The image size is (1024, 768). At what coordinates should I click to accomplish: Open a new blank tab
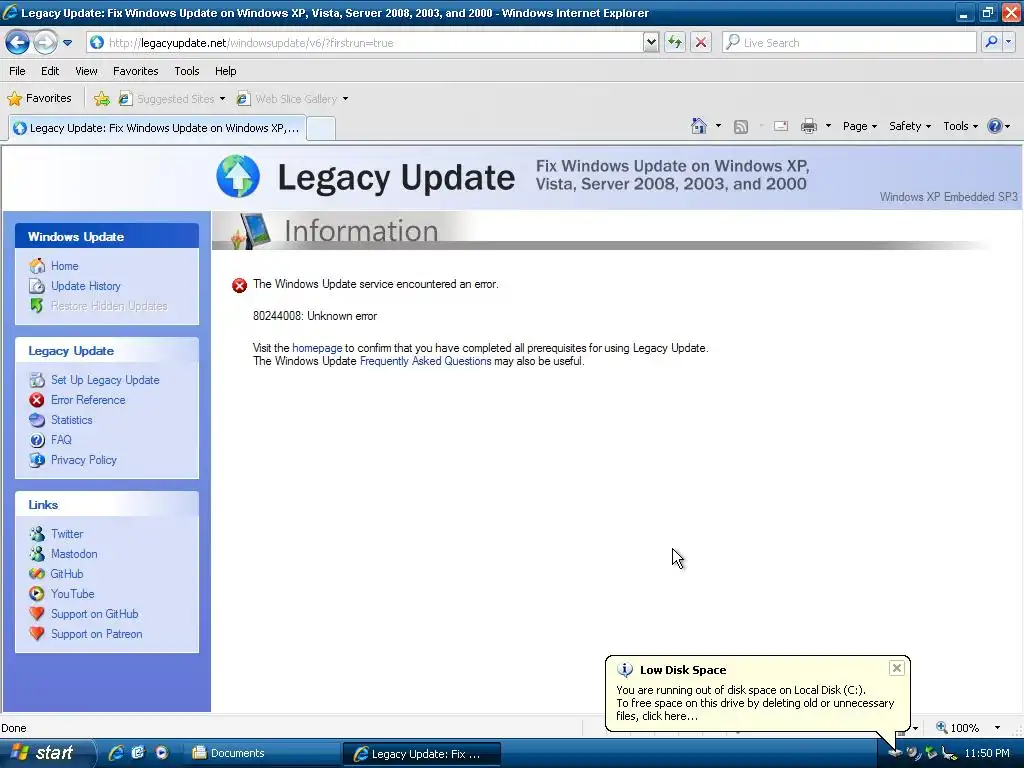tap(321, 128)
